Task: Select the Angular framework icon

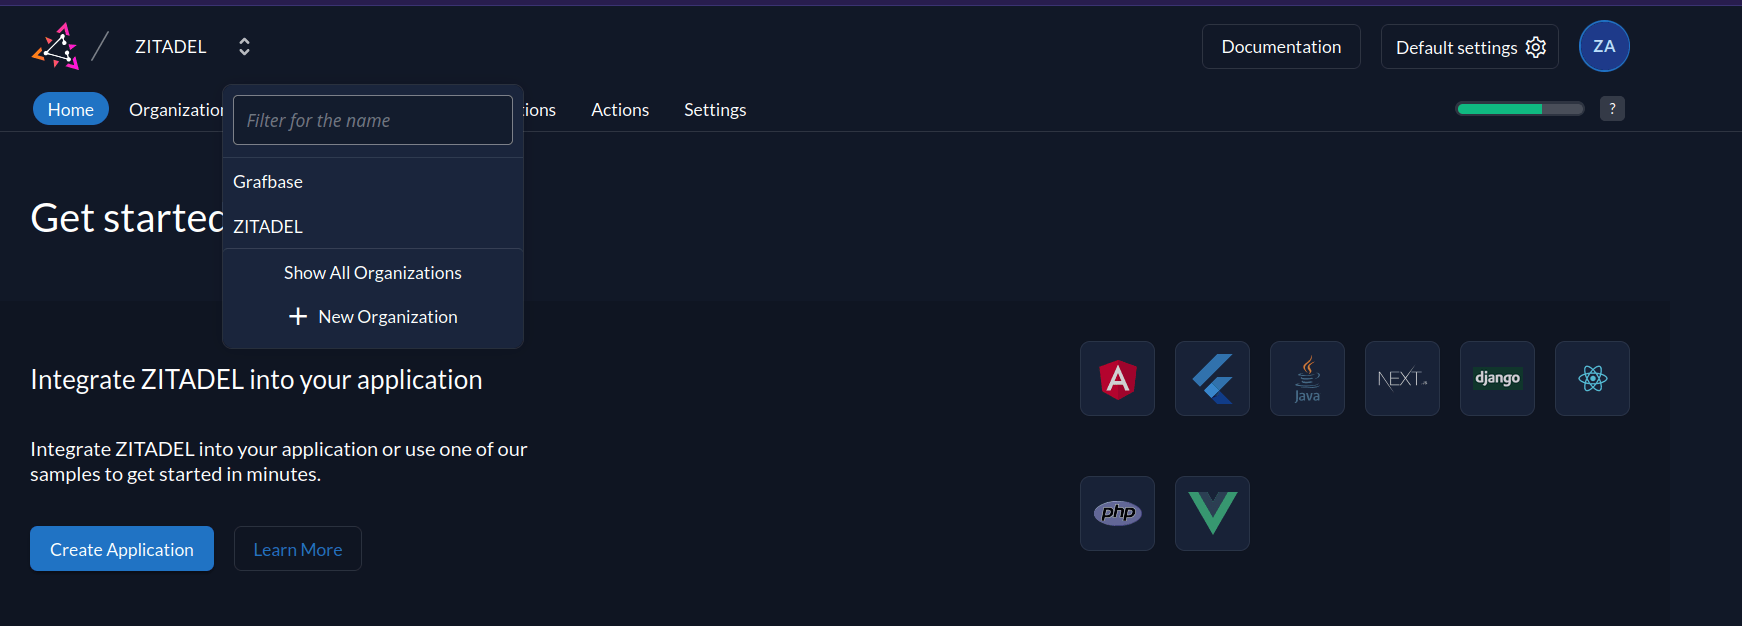Action: pyautogui.click(x=1117, y=378)
